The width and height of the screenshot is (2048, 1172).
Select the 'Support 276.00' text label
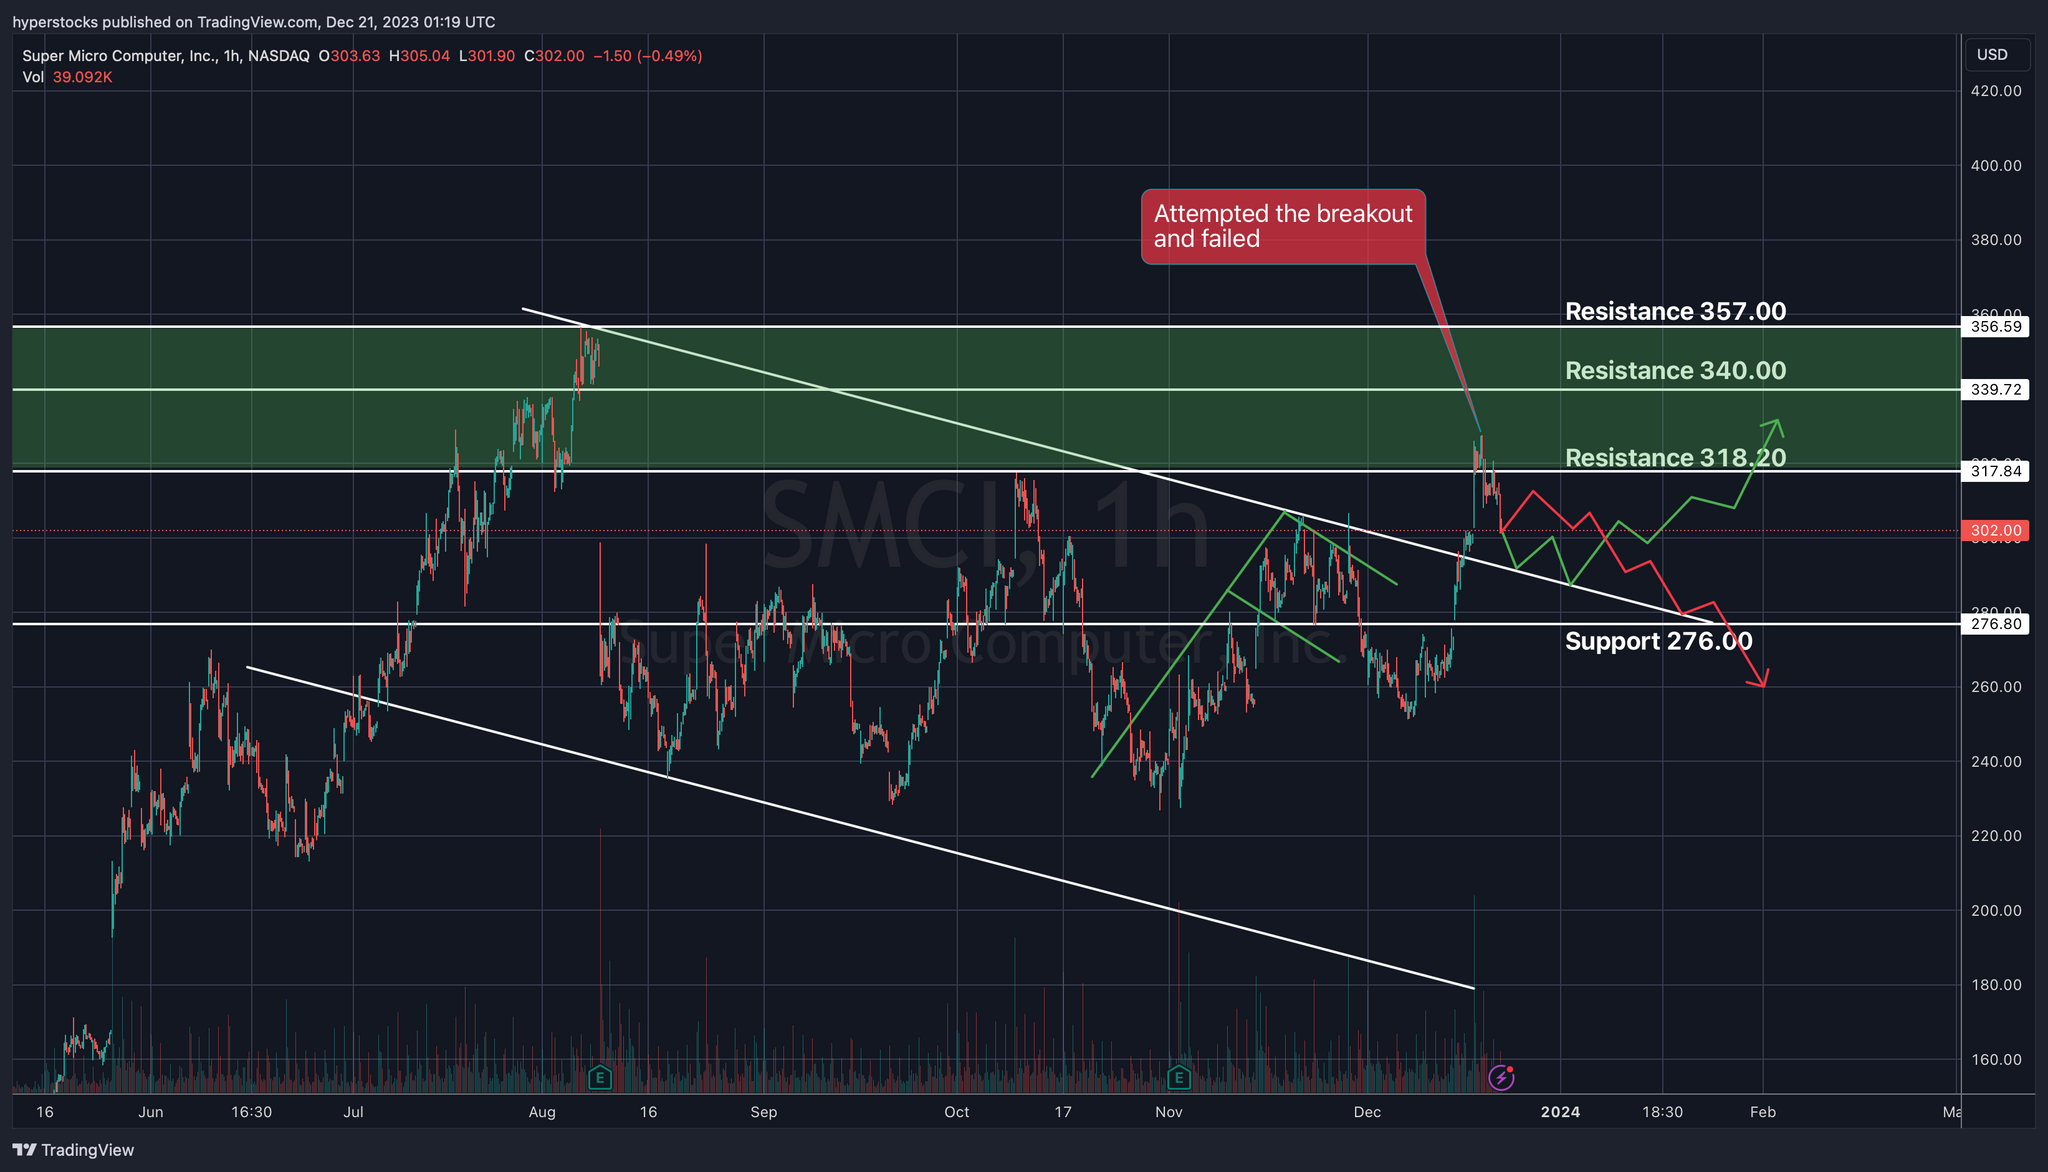pos(1658,641)
